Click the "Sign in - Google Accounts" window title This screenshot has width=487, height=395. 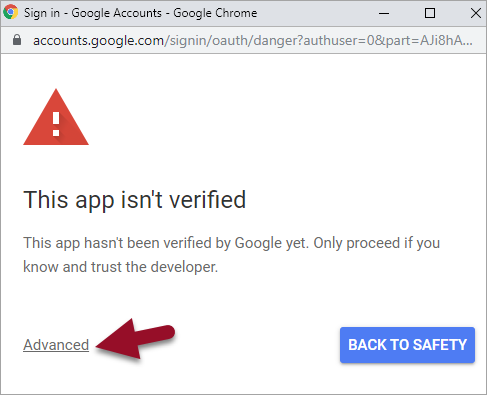93,13
